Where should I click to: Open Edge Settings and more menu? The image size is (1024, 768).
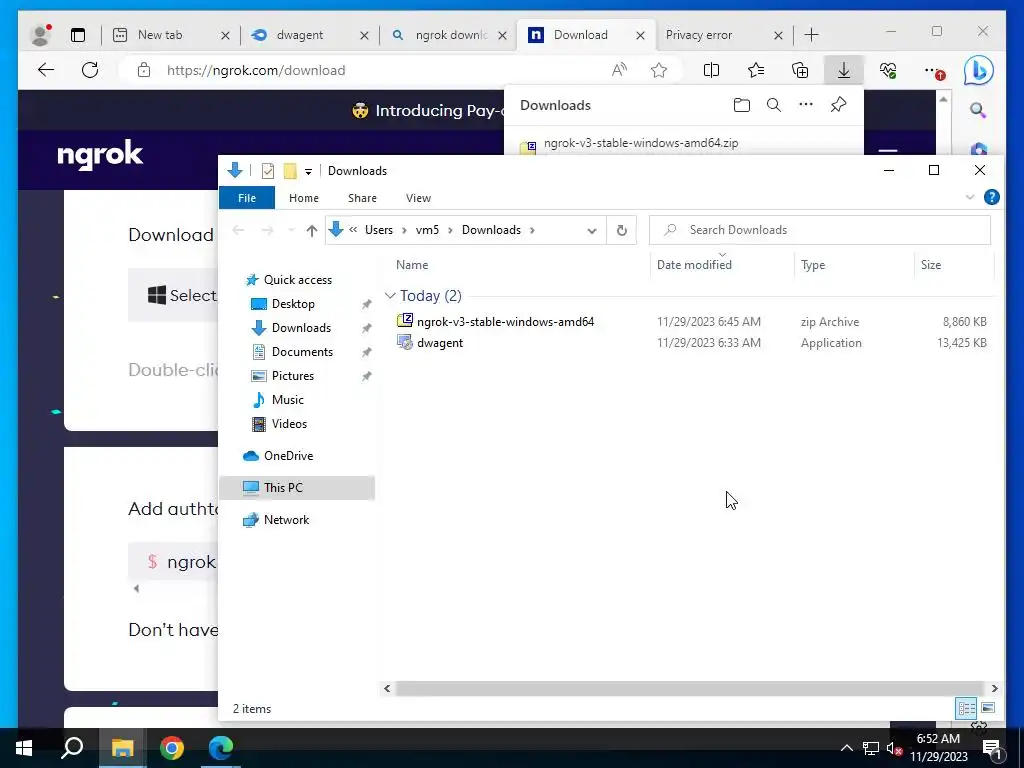934,71
